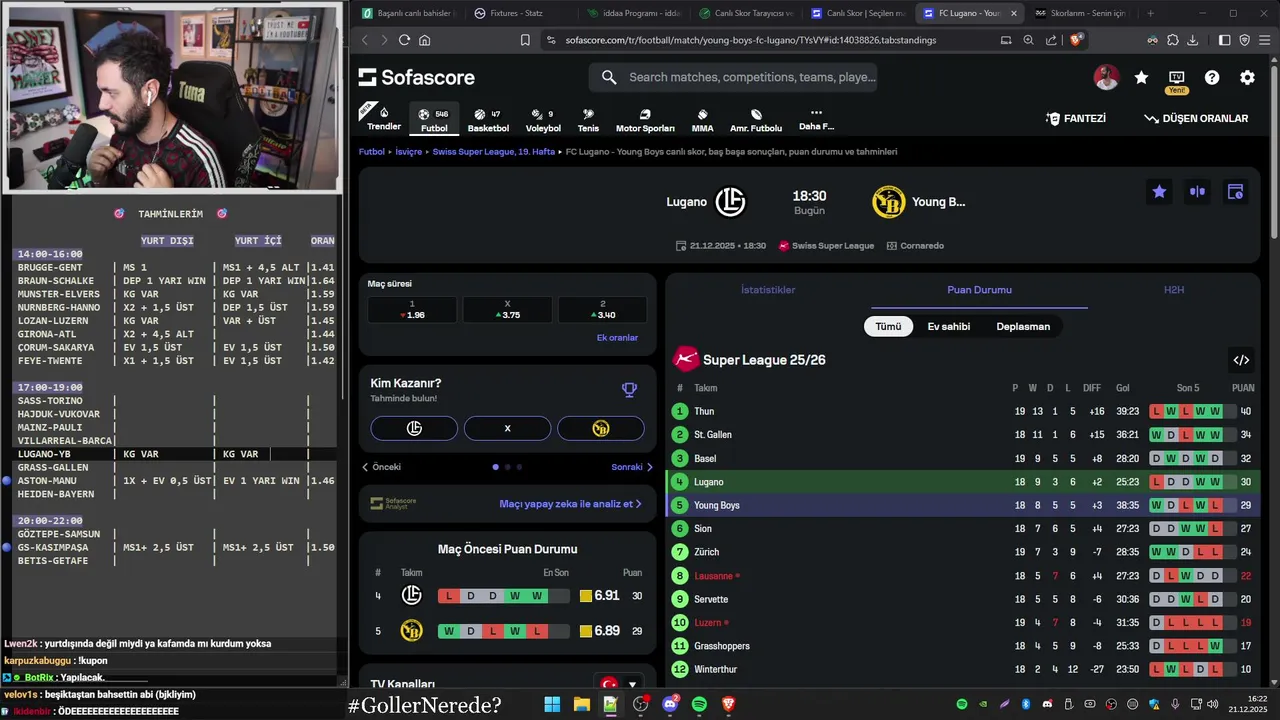Viewport: 1280px width, 720px height.
Task: Open Discord from the taskbar
Action: [670, 705]
